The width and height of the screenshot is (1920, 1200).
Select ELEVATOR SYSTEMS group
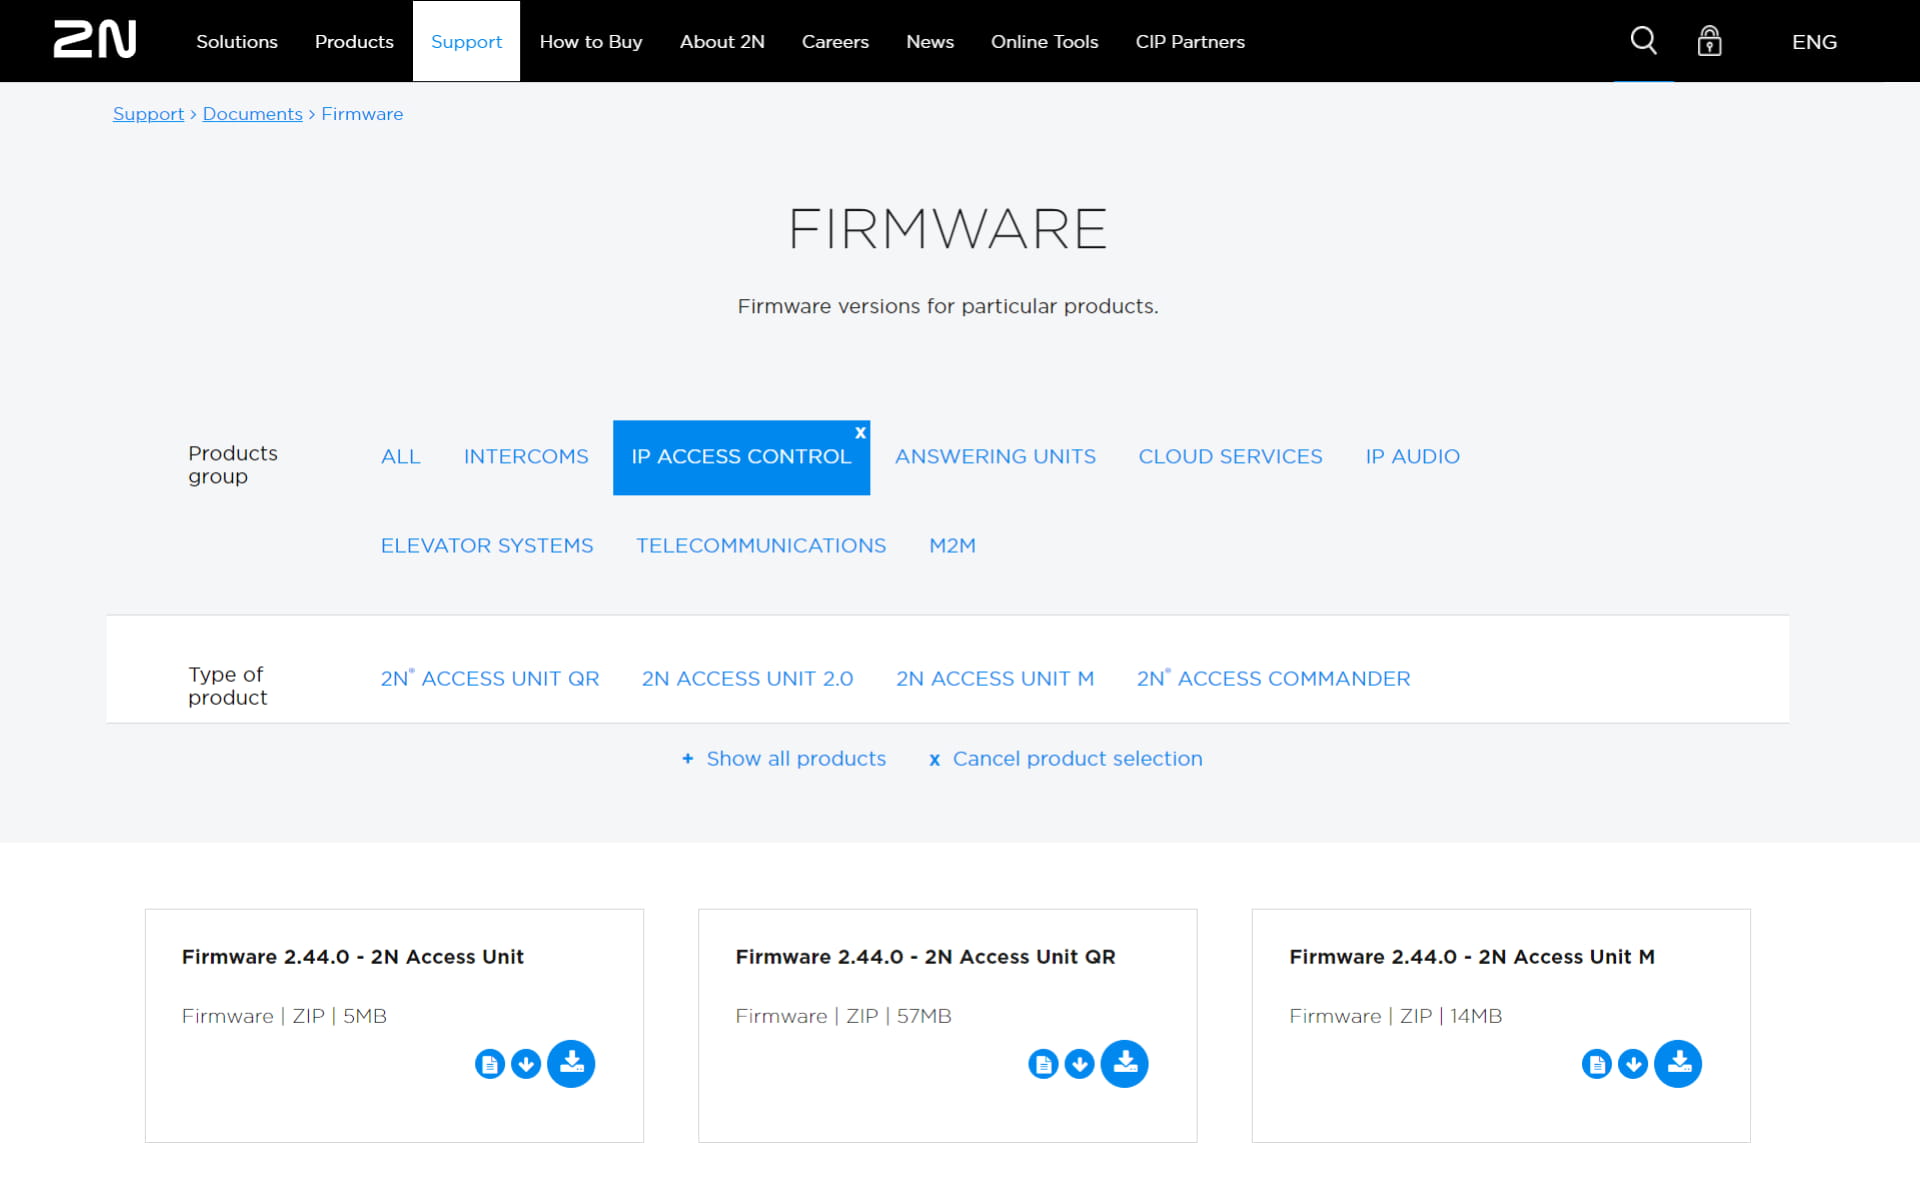(487, 545)
